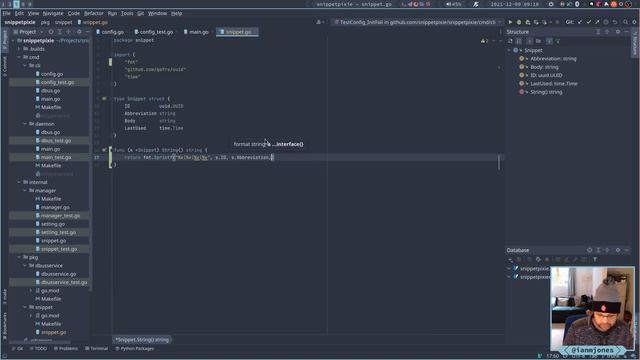Database panel settings gear icon
This screenshot has height=360, width=640.
pos(618,250)
